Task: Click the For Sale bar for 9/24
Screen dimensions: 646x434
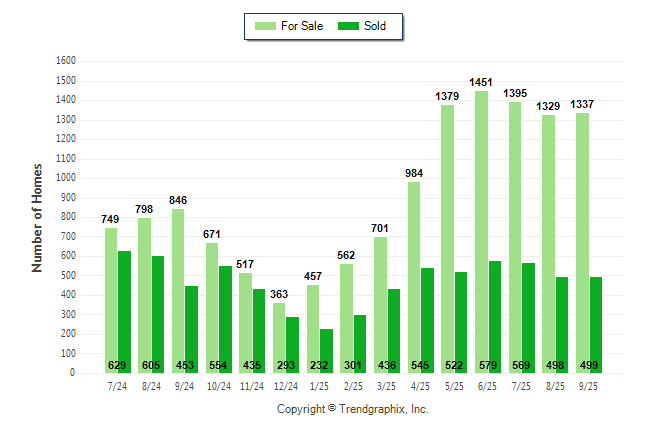Action: click(178, 290)
